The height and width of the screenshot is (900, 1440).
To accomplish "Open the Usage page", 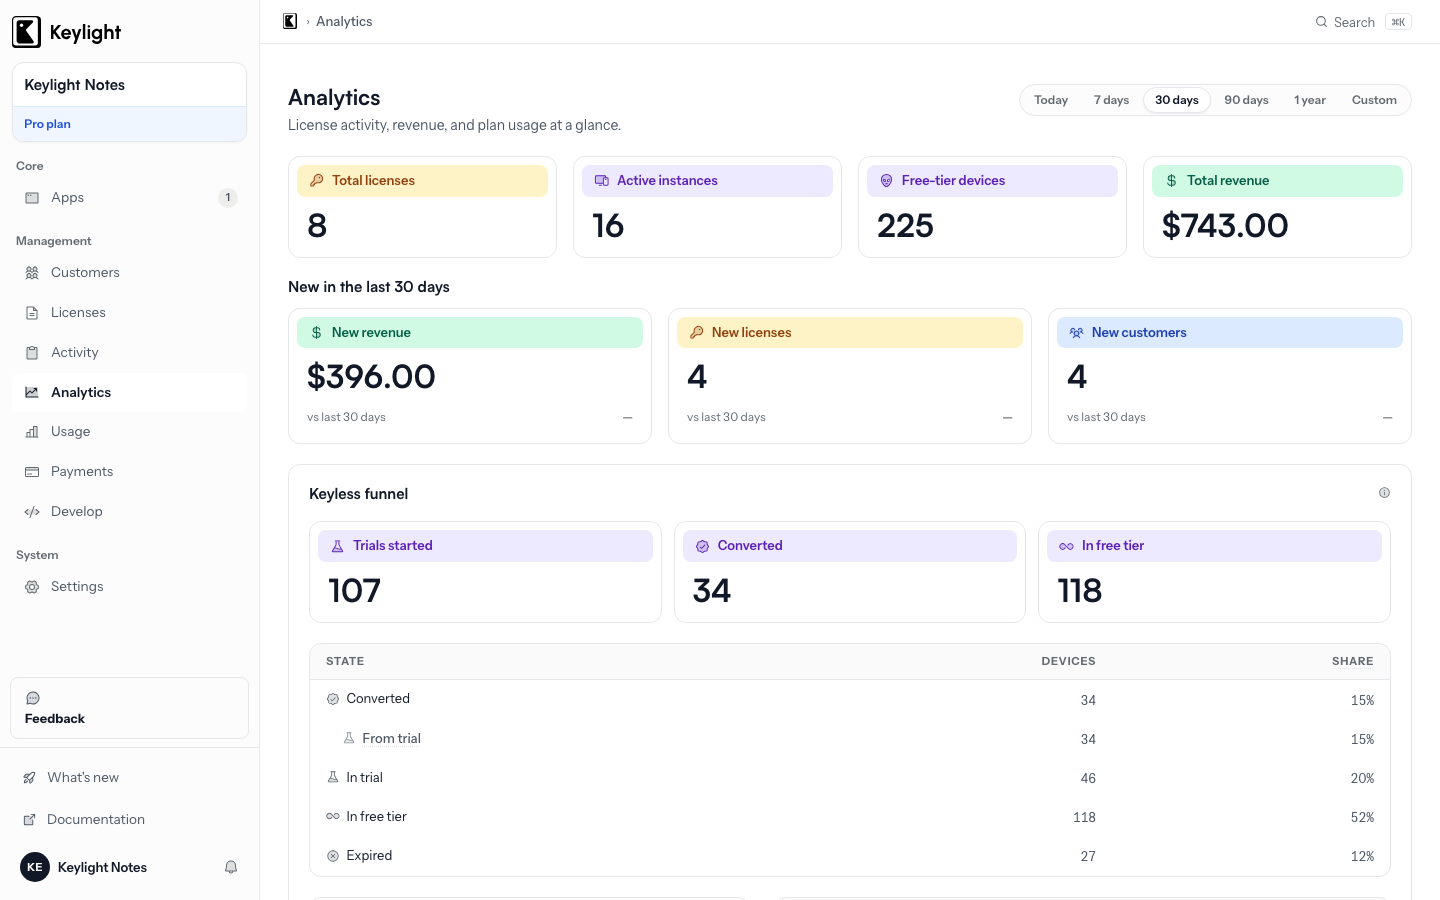I will 129,432.
